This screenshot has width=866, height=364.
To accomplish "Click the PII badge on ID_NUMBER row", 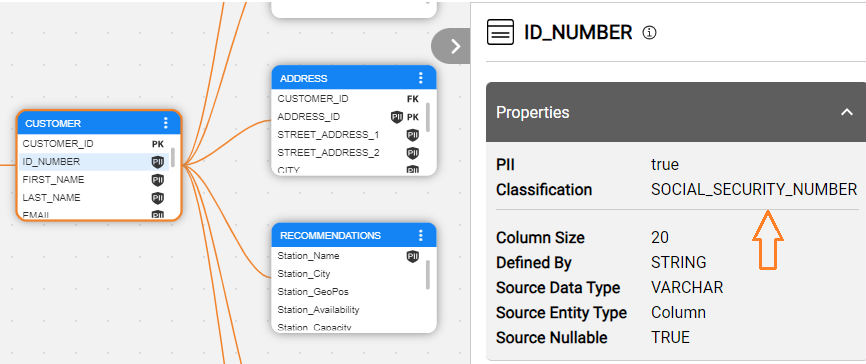I will (158, 162).
